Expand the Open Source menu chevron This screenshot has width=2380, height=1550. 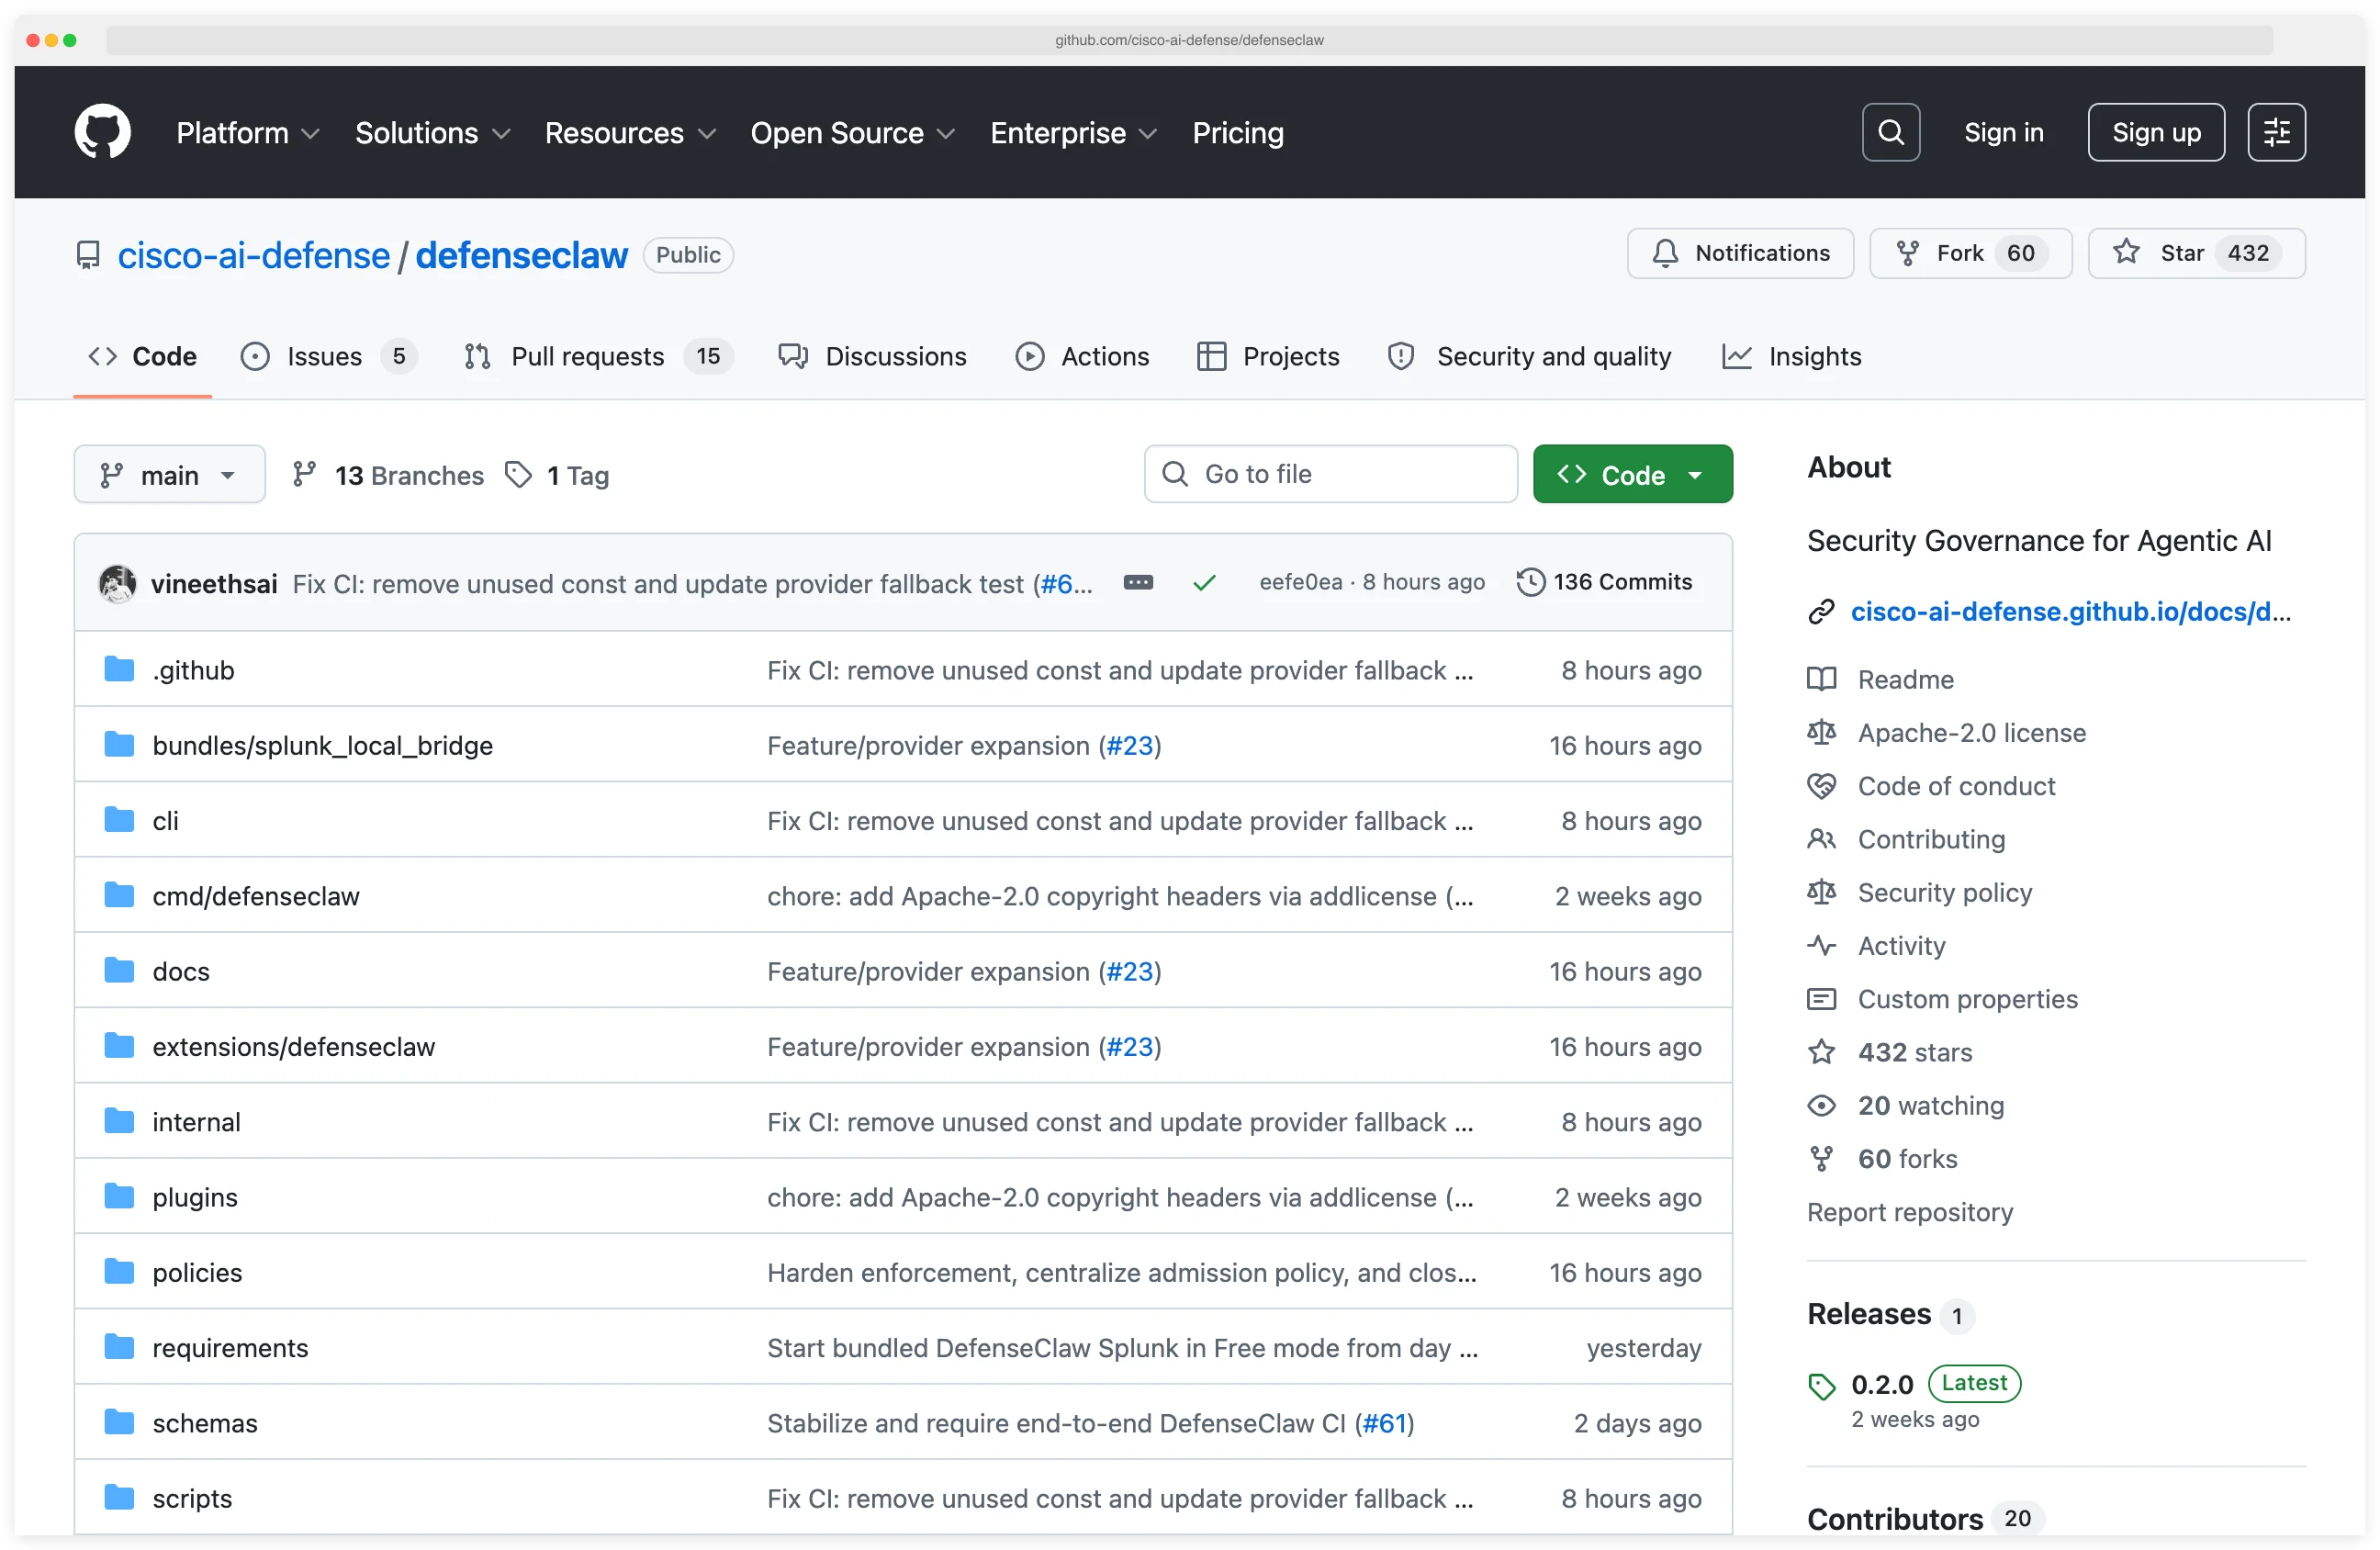point(945,133)
